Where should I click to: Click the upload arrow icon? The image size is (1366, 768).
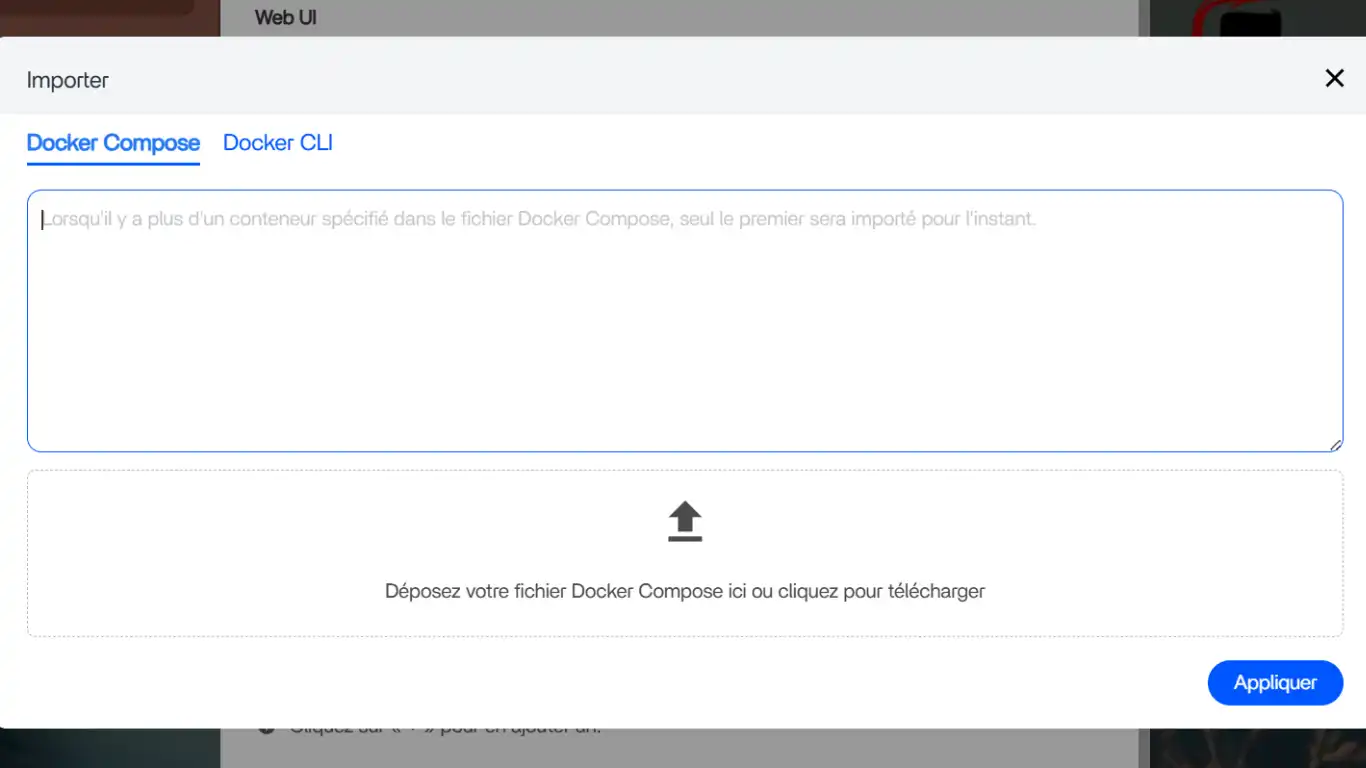(x=685, y=521)
